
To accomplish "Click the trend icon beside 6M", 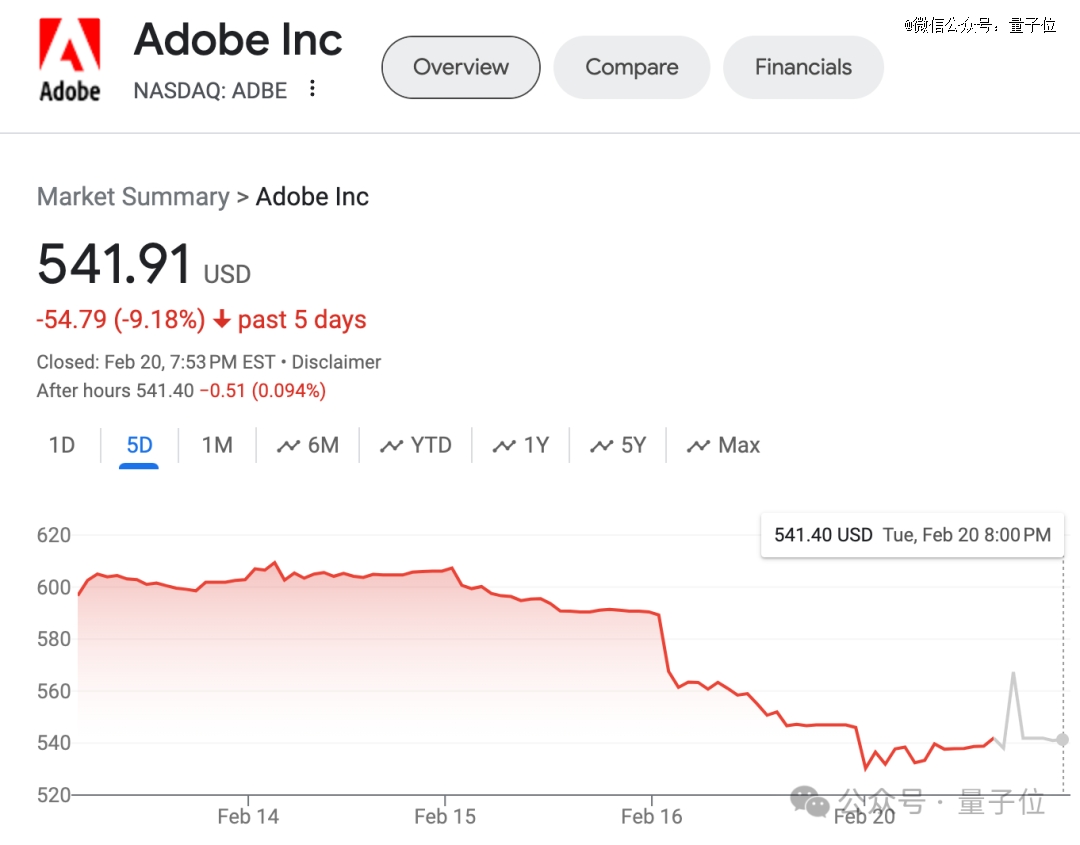I will [288, 446].
